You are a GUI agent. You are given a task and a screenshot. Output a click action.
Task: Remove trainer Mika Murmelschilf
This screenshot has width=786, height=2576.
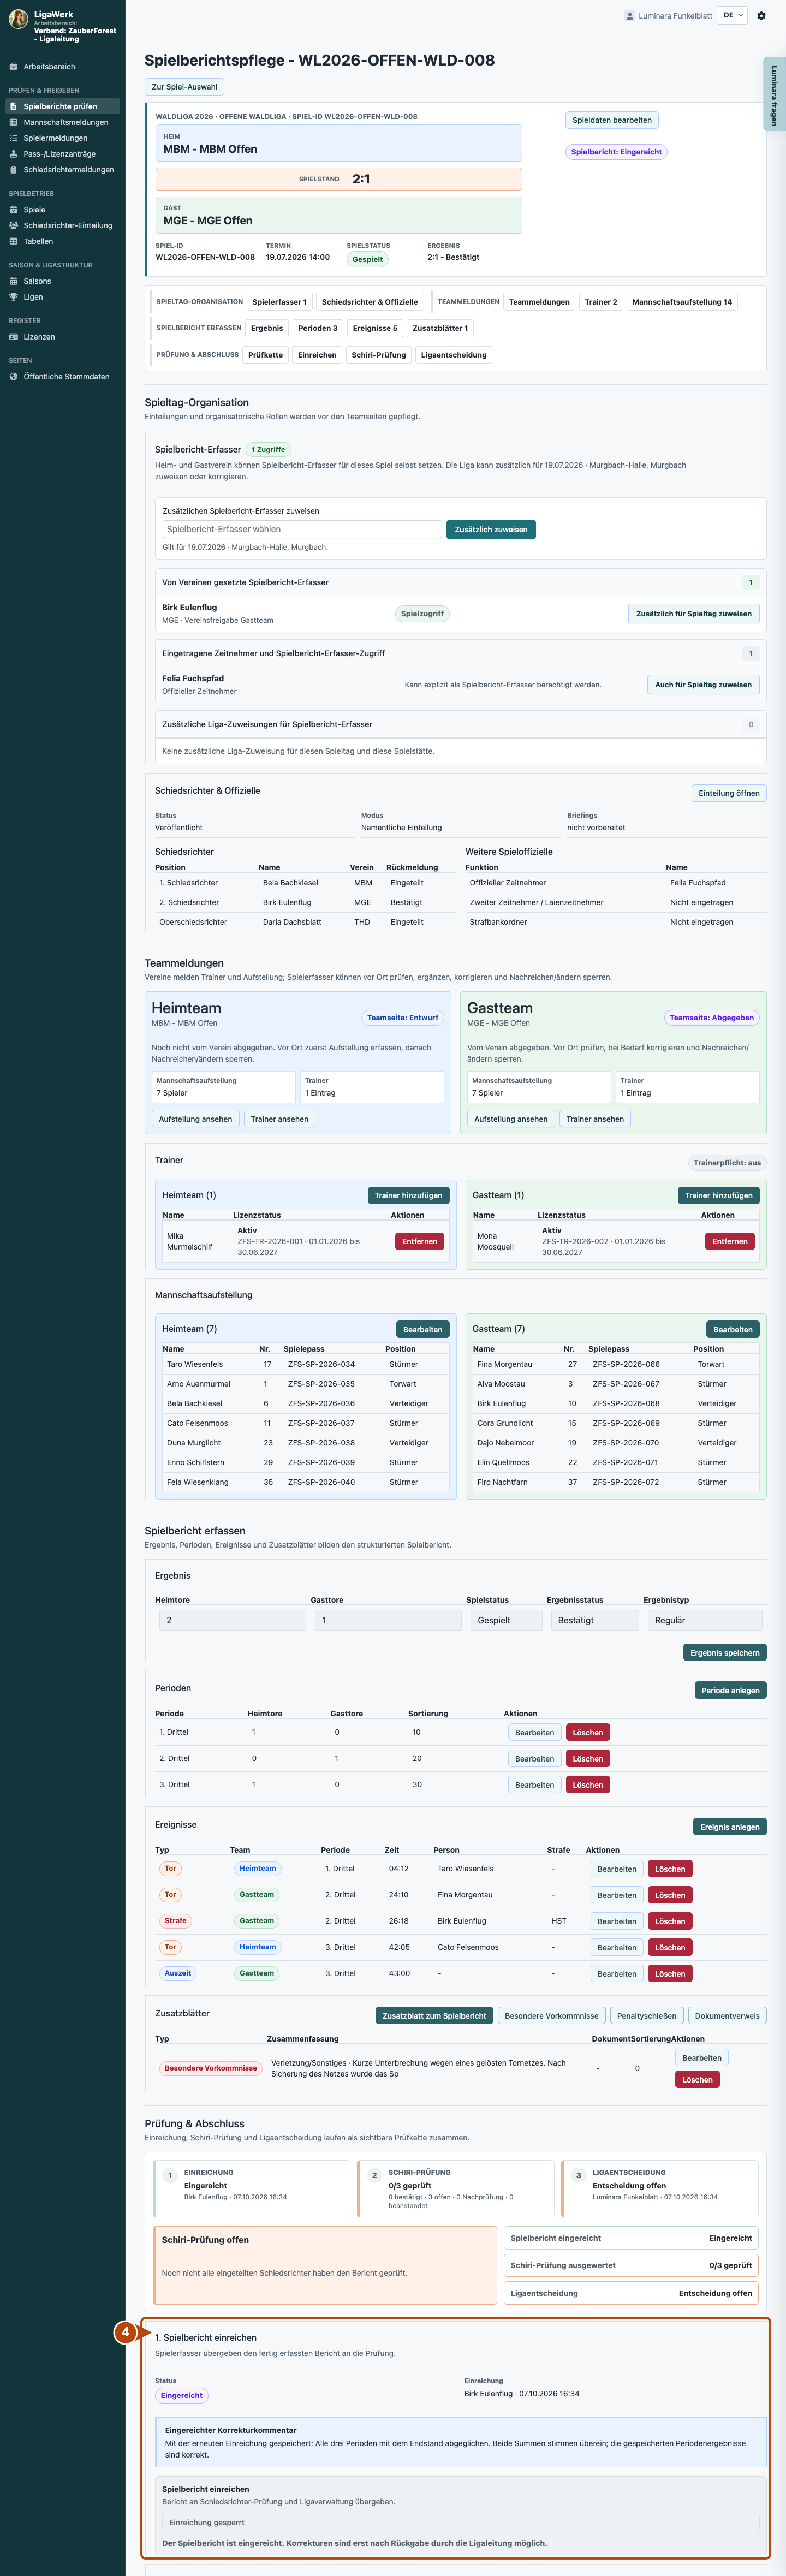pos(420,1242)
